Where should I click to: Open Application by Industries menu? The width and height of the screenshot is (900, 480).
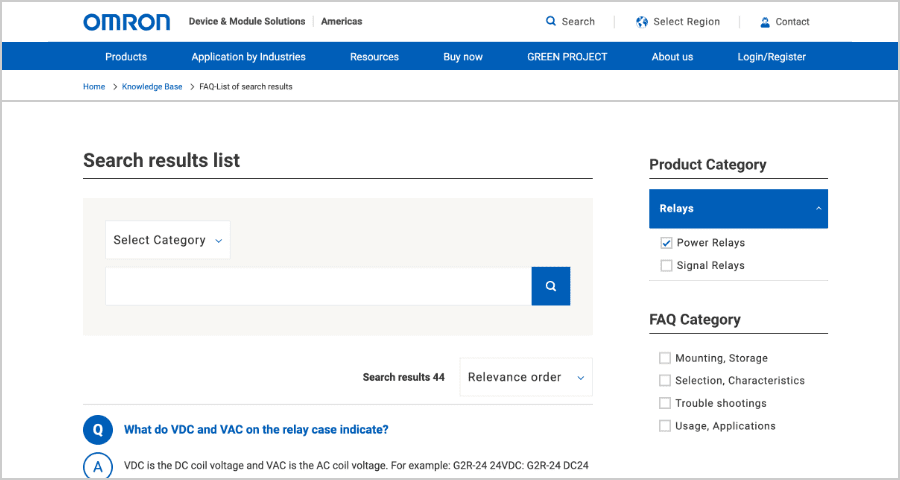pyautogui.click(x=249, y=57)
